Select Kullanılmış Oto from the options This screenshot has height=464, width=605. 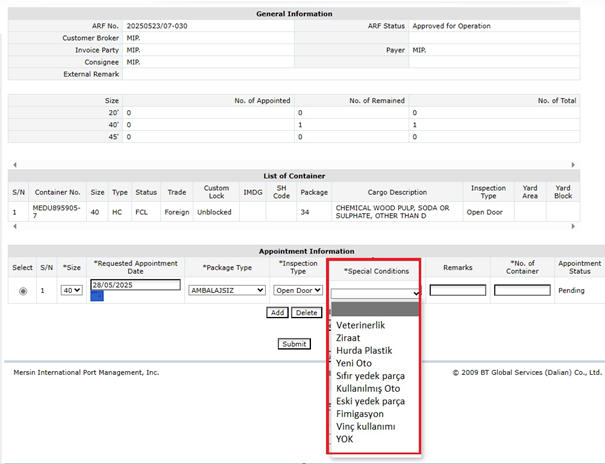368,388
